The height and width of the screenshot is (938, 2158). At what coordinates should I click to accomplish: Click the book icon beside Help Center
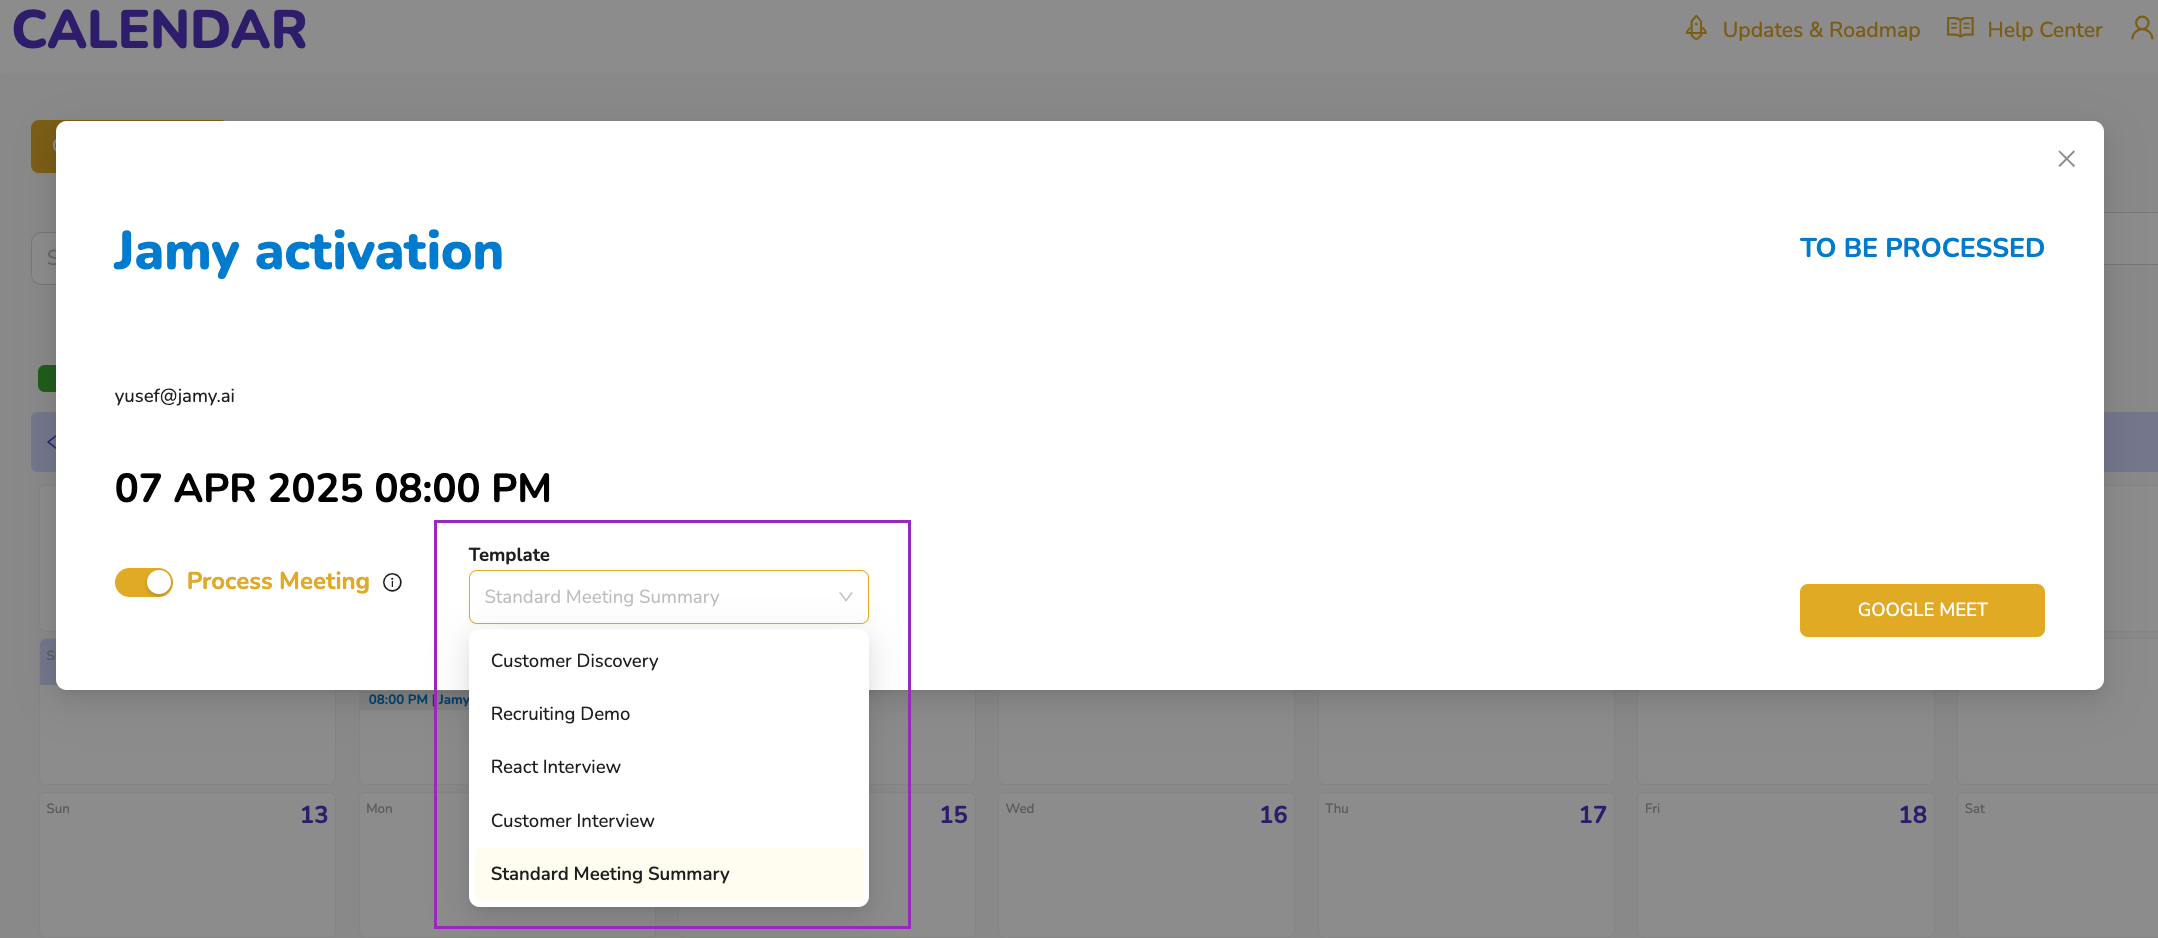click(1959, 28)
